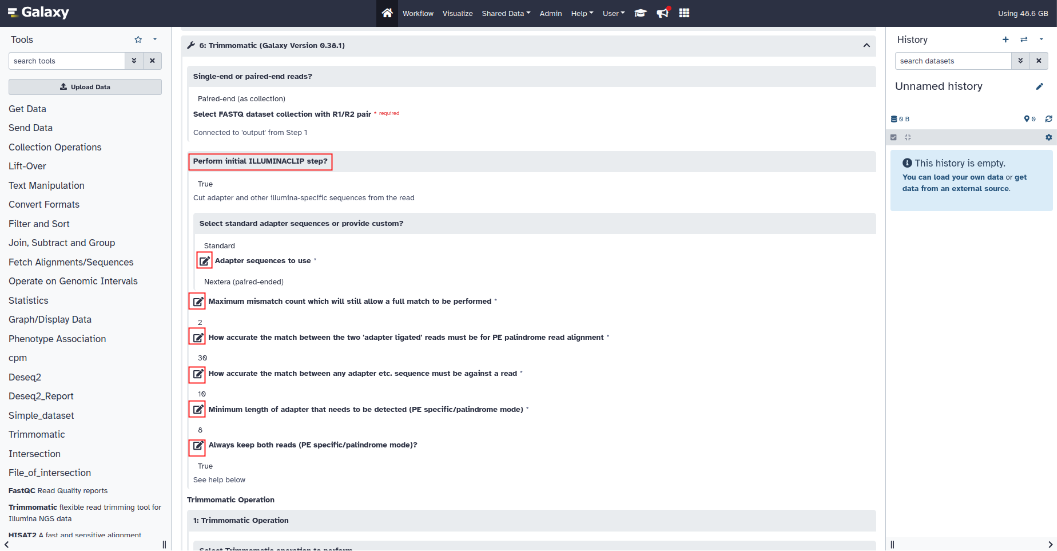The width and height of the screenshot is (1057, 551).
Task: Click the Upload Data button
Action: (85, 87)
